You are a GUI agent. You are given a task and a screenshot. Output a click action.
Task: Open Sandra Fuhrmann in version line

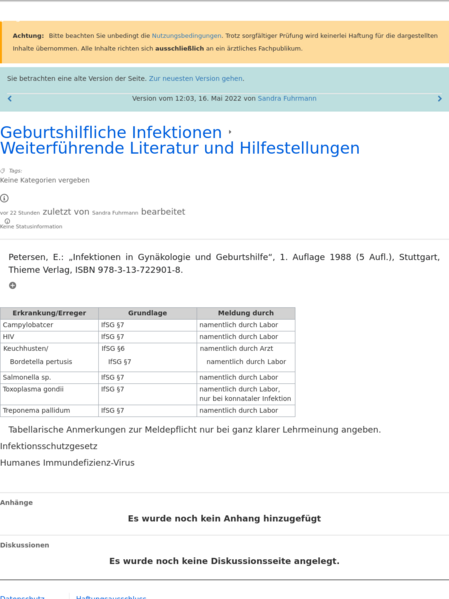(x=287, y=98)
